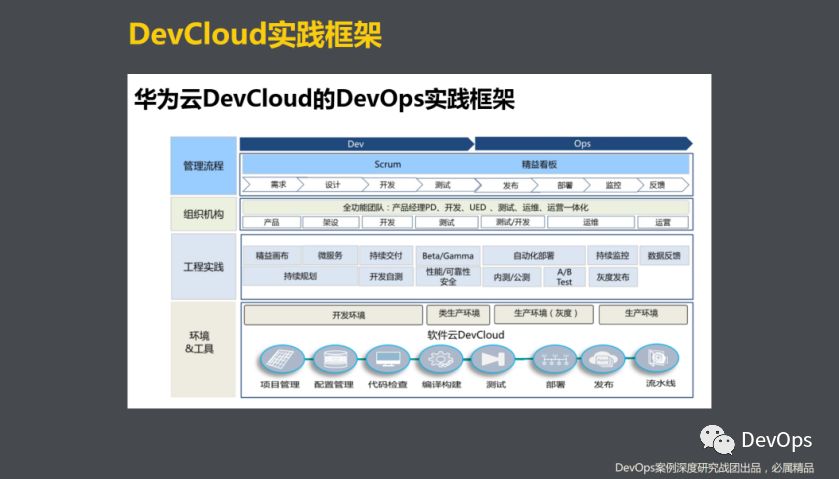
Task: Open the 发布 release cloud icon
Action: tap(602, 359)
